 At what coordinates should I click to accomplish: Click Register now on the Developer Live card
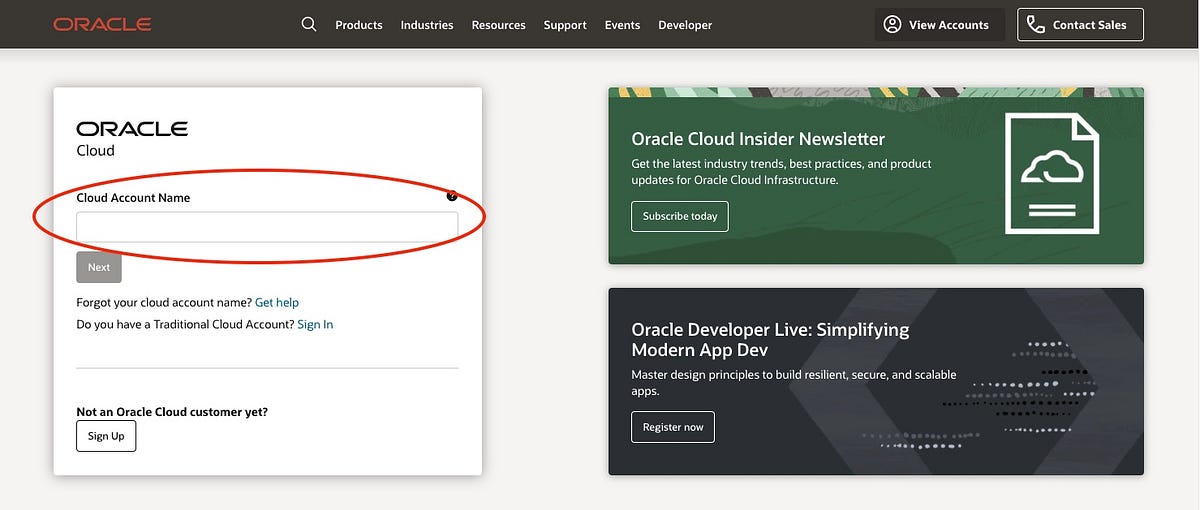point(673,427)
